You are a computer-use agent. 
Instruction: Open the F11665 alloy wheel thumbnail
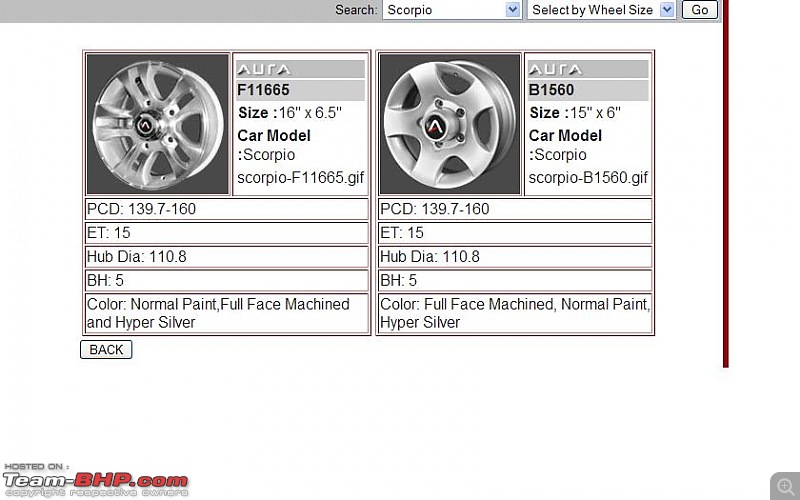(158, 124)
